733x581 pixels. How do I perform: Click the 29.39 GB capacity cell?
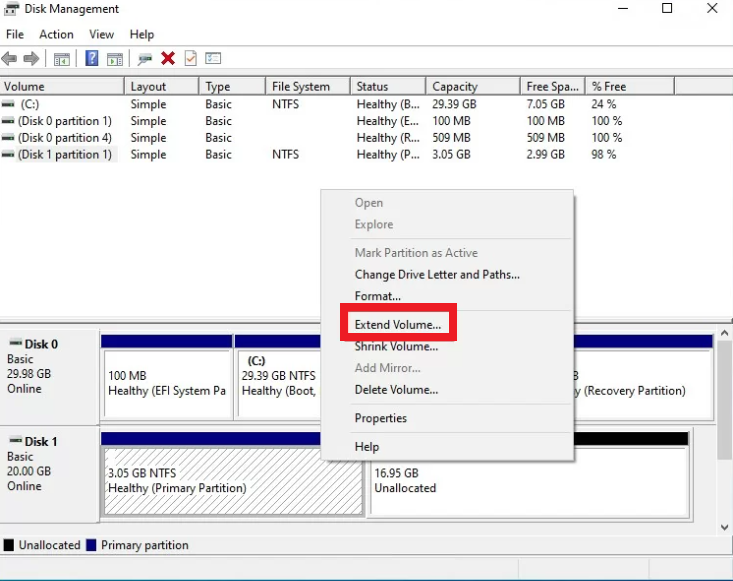(454, 104)
